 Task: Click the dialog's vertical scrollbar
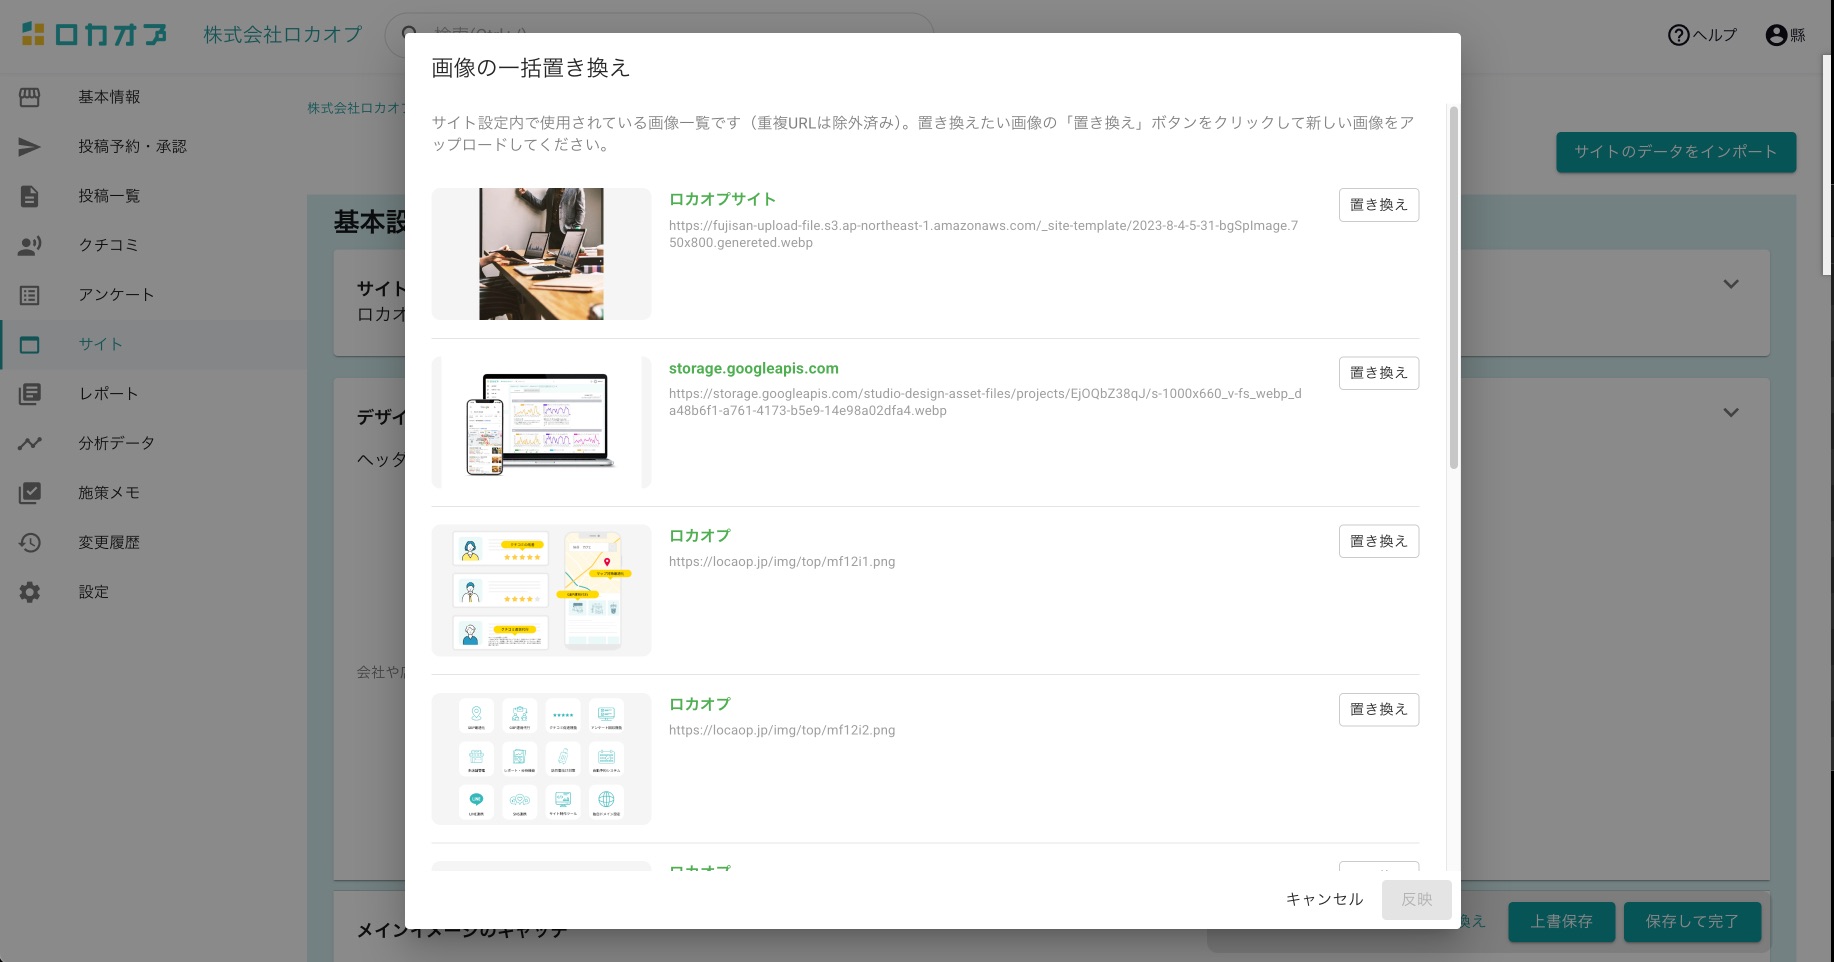point(1454,287)
